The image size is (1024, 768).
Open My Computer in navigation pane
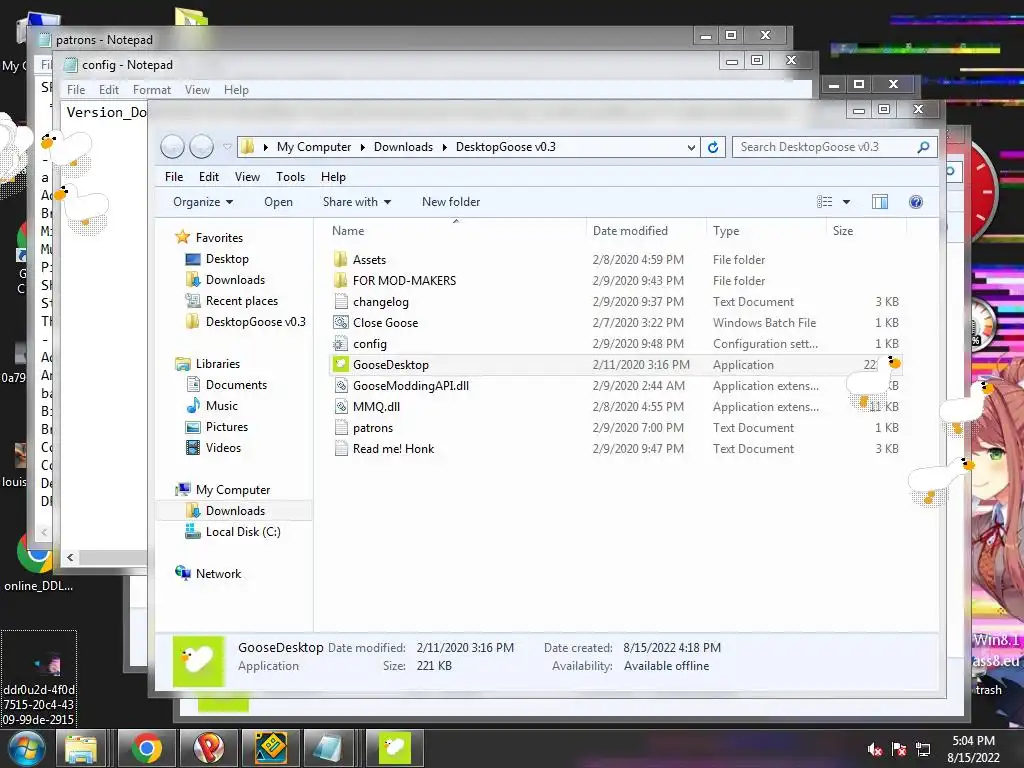pyautogui.click(x=232, y=490)
